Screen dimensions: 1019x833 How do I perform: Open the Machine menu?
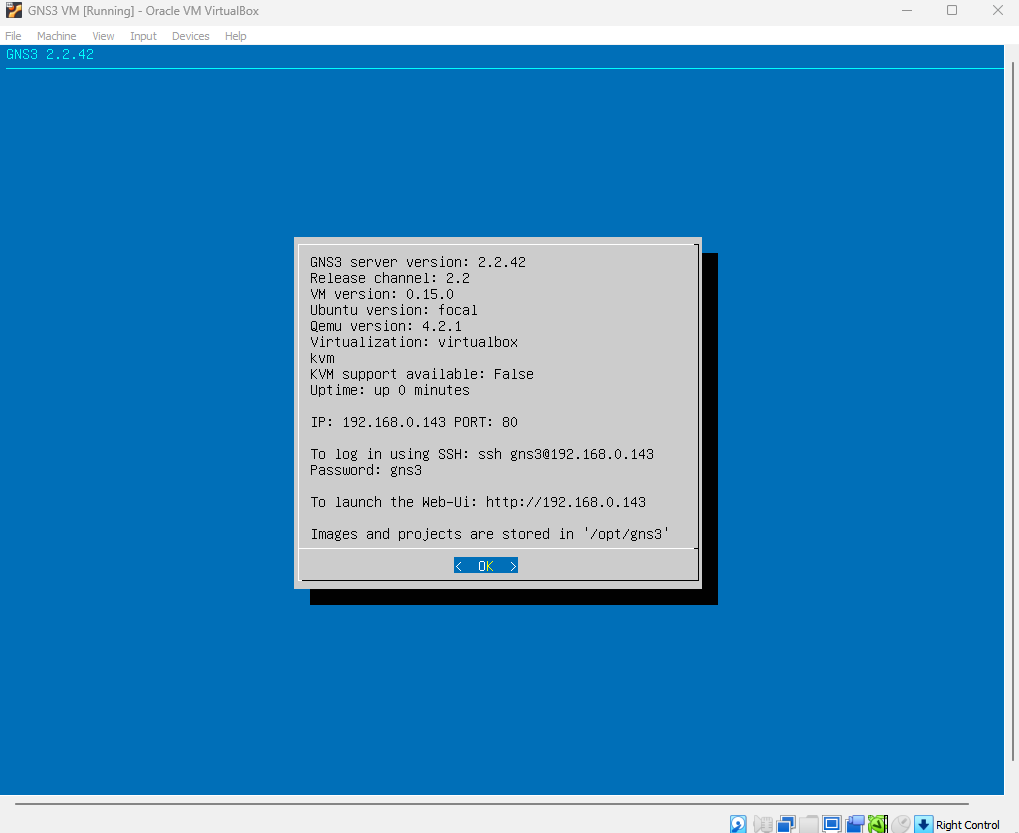coord(56,36)
